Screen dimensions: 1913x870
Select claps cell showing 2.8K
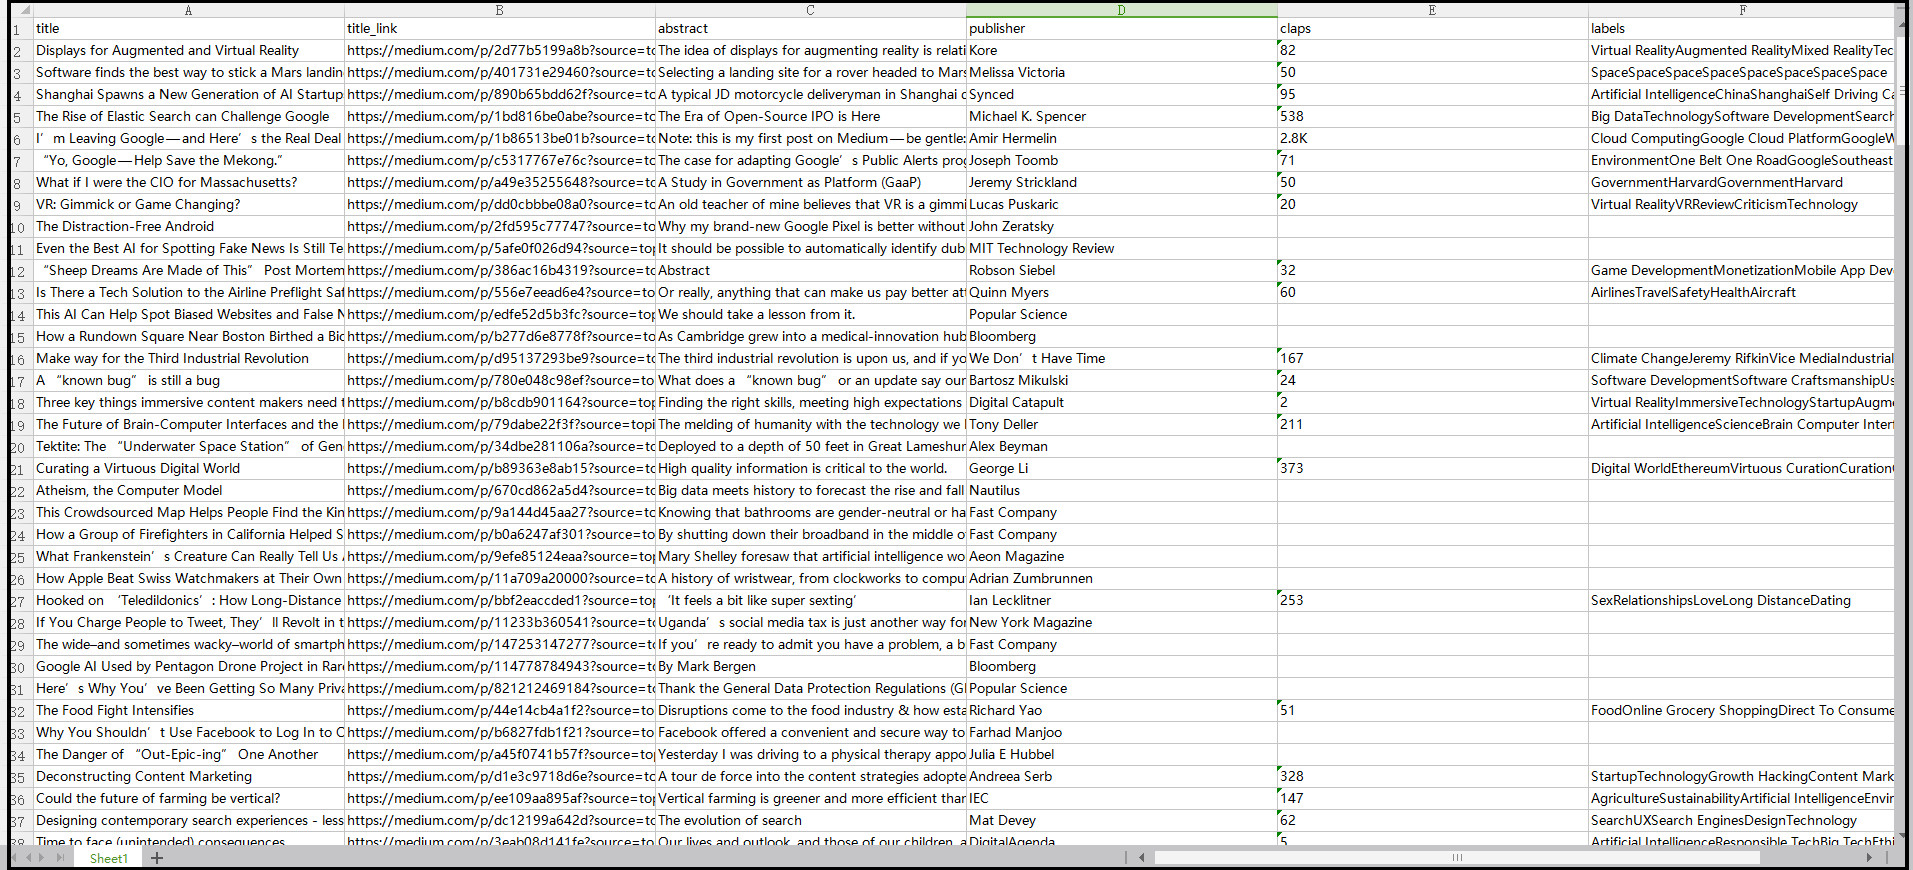click(x=1432, y=138)
